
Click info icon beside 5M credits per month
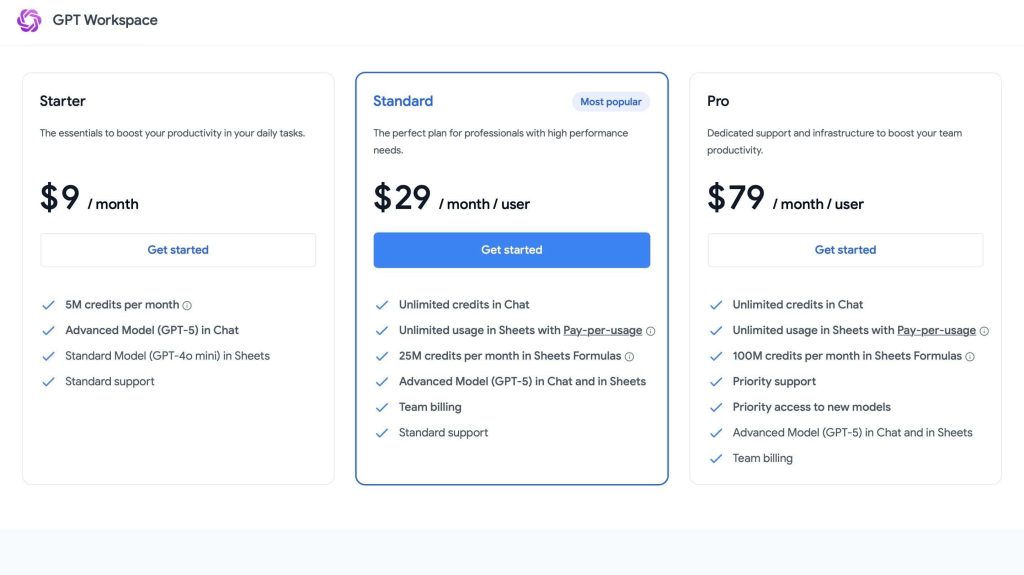(187, 305)
